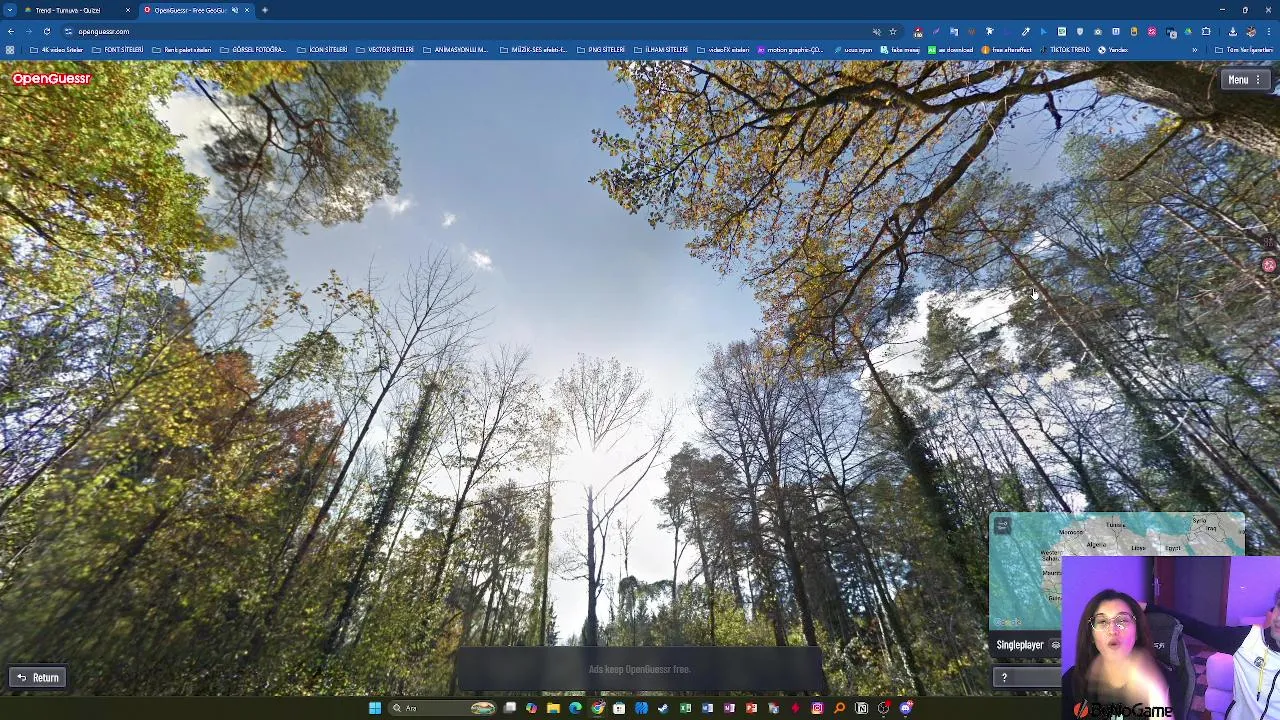Open the motion graphic bookmark
1280x720 pixels.
tap(790, 50)
